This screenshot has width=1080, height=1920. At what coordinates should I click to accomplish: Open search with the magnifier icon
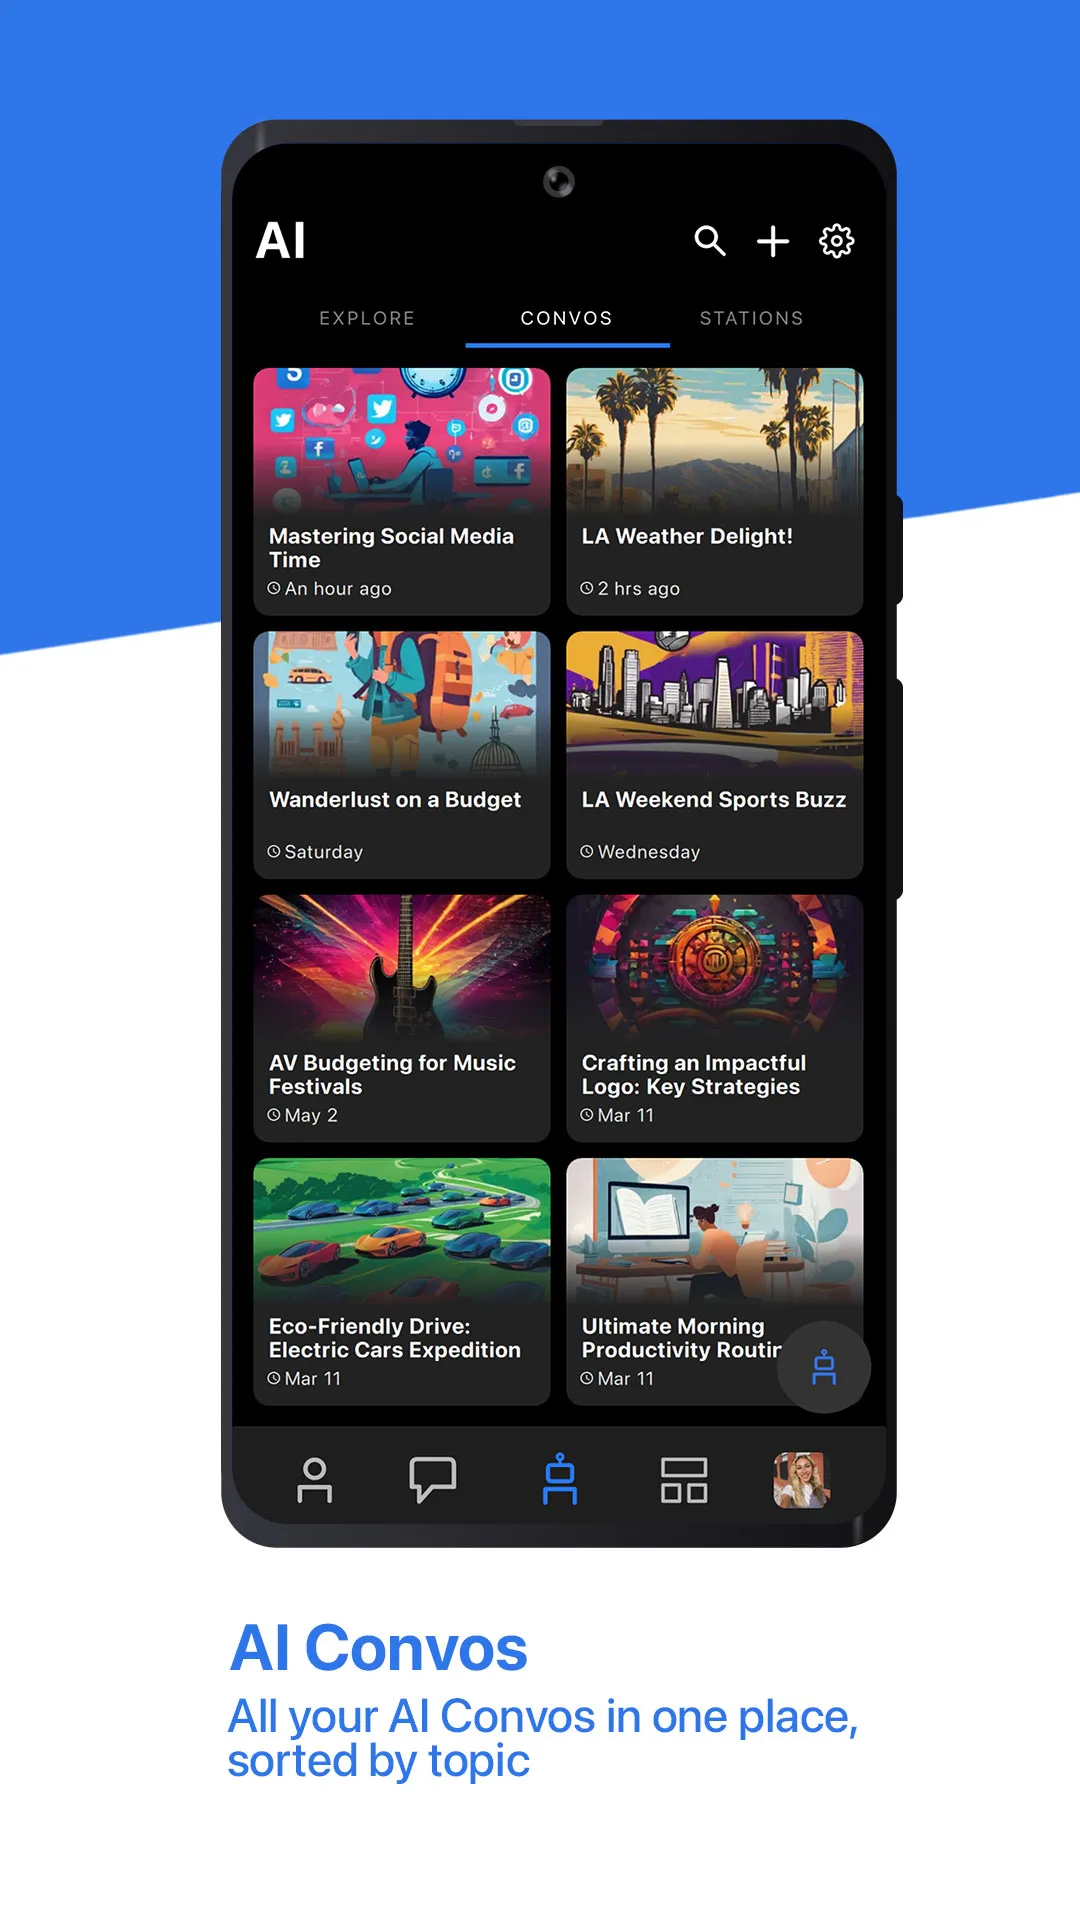tap(710, 241)
